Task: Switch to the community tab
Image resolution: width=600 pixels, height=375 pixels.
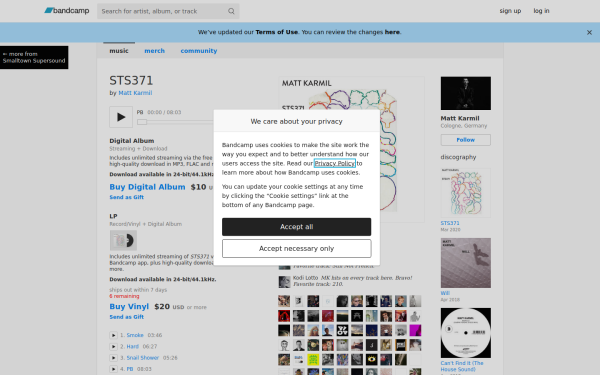Action: 199,51
